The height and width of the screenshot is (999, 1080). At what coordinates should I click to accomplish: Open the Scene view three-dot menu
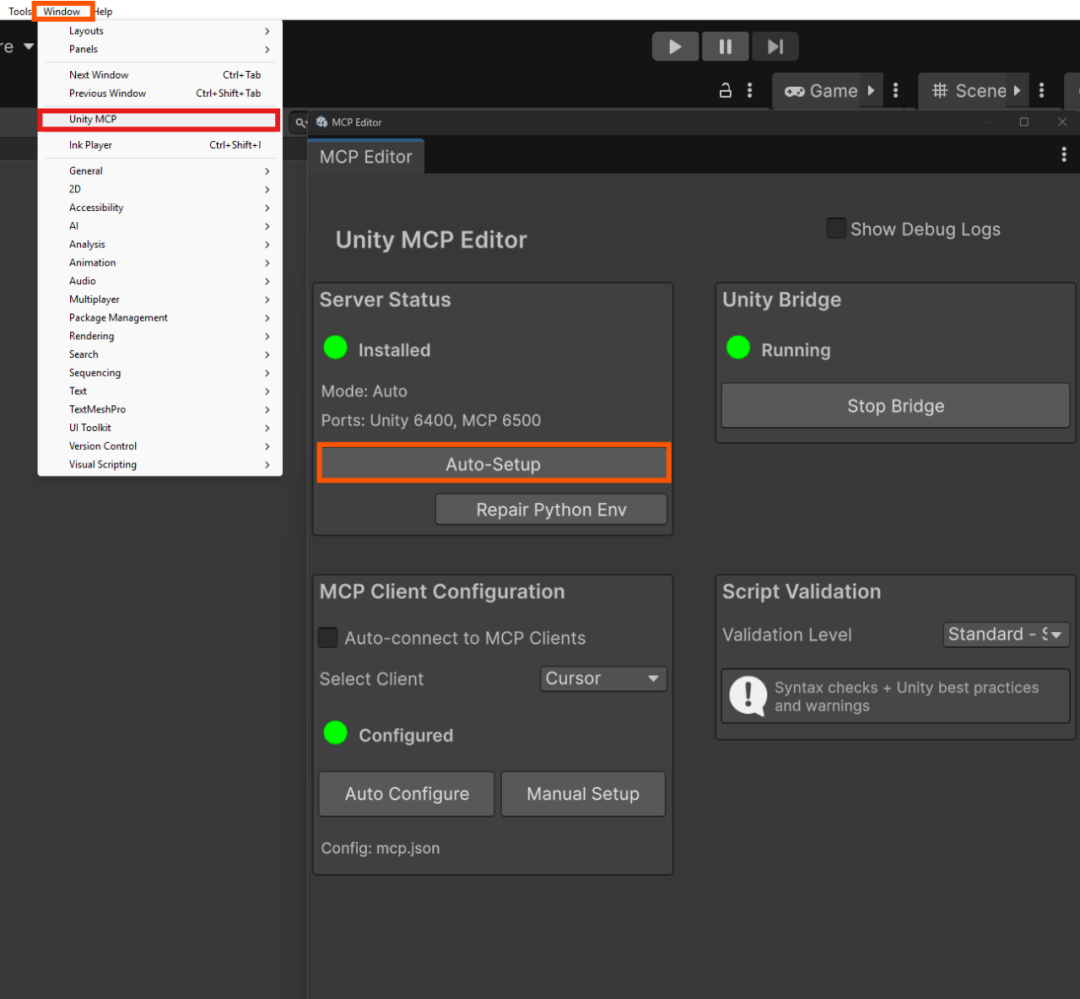(1043, 89)
